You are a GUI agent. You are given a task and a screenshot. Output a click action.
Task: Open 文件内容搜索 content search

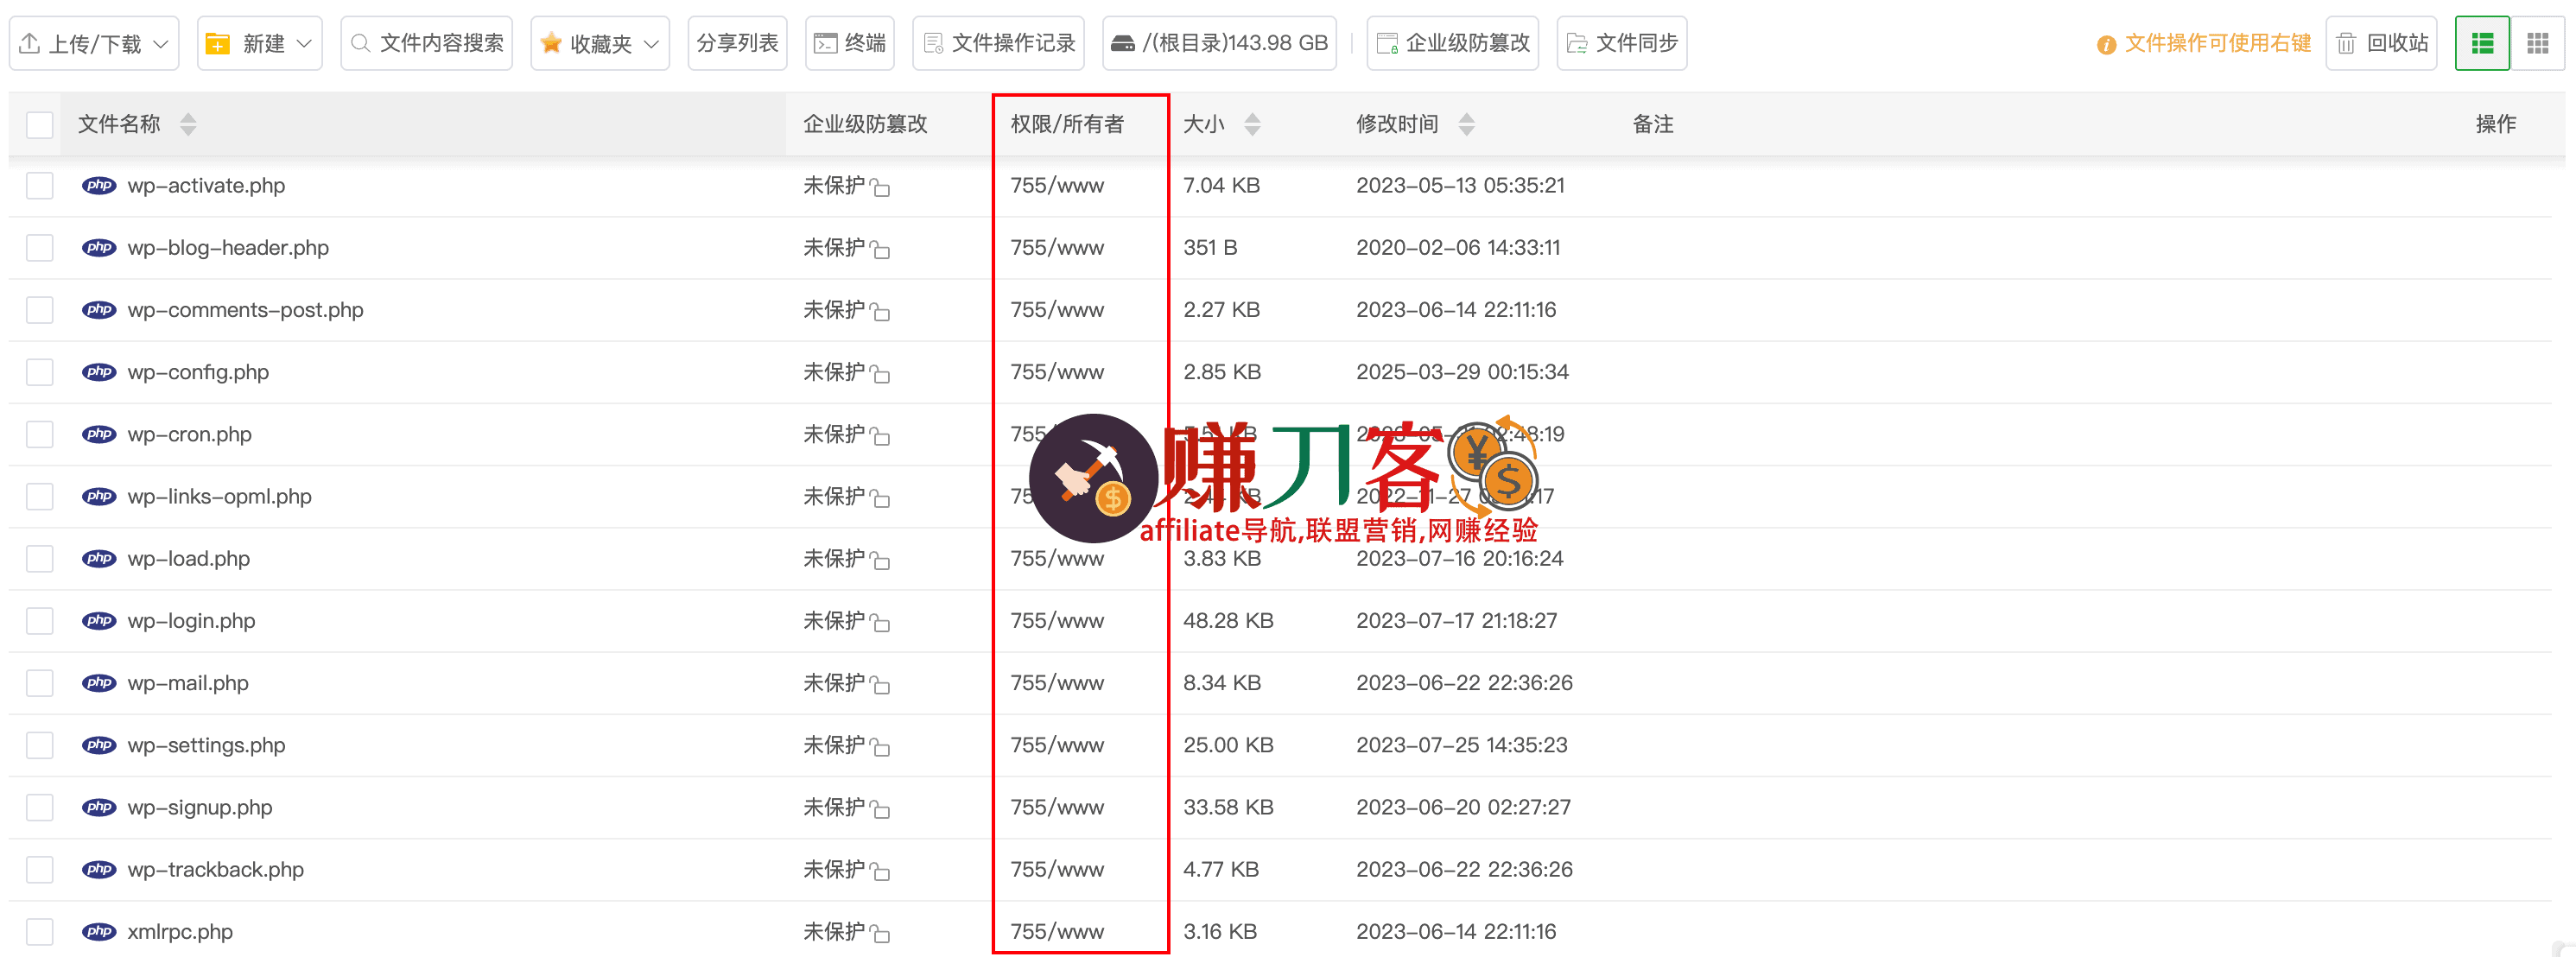pyautogui.click(x=426, y=43)
